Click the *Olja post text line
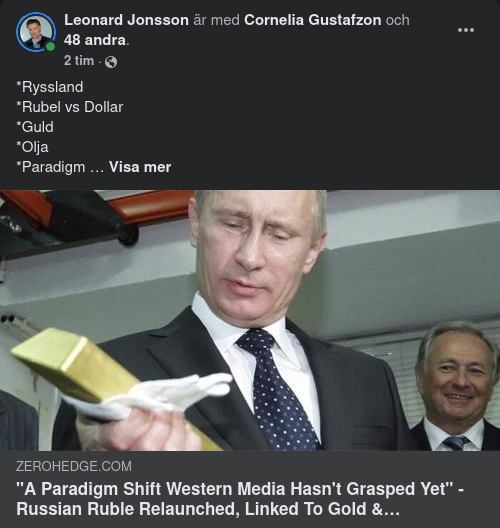Screen dimensions: 500x528 pyautogui.click(x=32, y=147)
